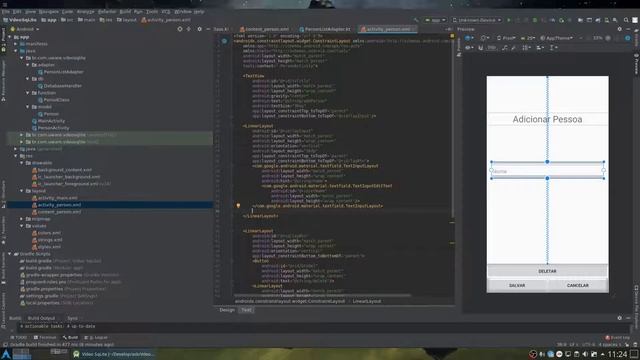The image size is (640, 360).
Task: Expand the manifests folder
Action: pos(16,44)
